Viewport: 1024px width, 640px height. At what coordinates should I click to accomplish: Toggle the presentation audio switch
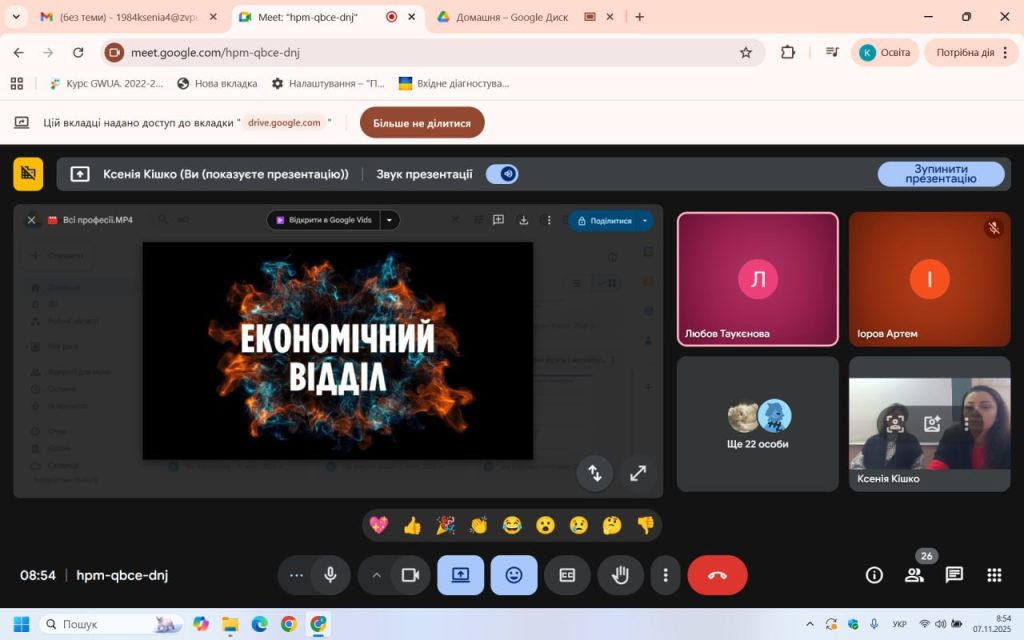click(502, 174)
